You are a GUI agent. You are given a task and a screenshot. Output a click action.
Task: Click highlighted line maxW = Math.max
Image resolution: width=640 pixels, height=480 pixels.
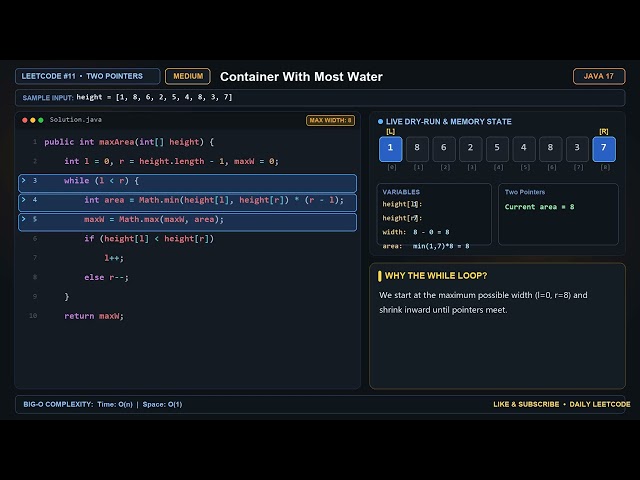pos(187,222)
